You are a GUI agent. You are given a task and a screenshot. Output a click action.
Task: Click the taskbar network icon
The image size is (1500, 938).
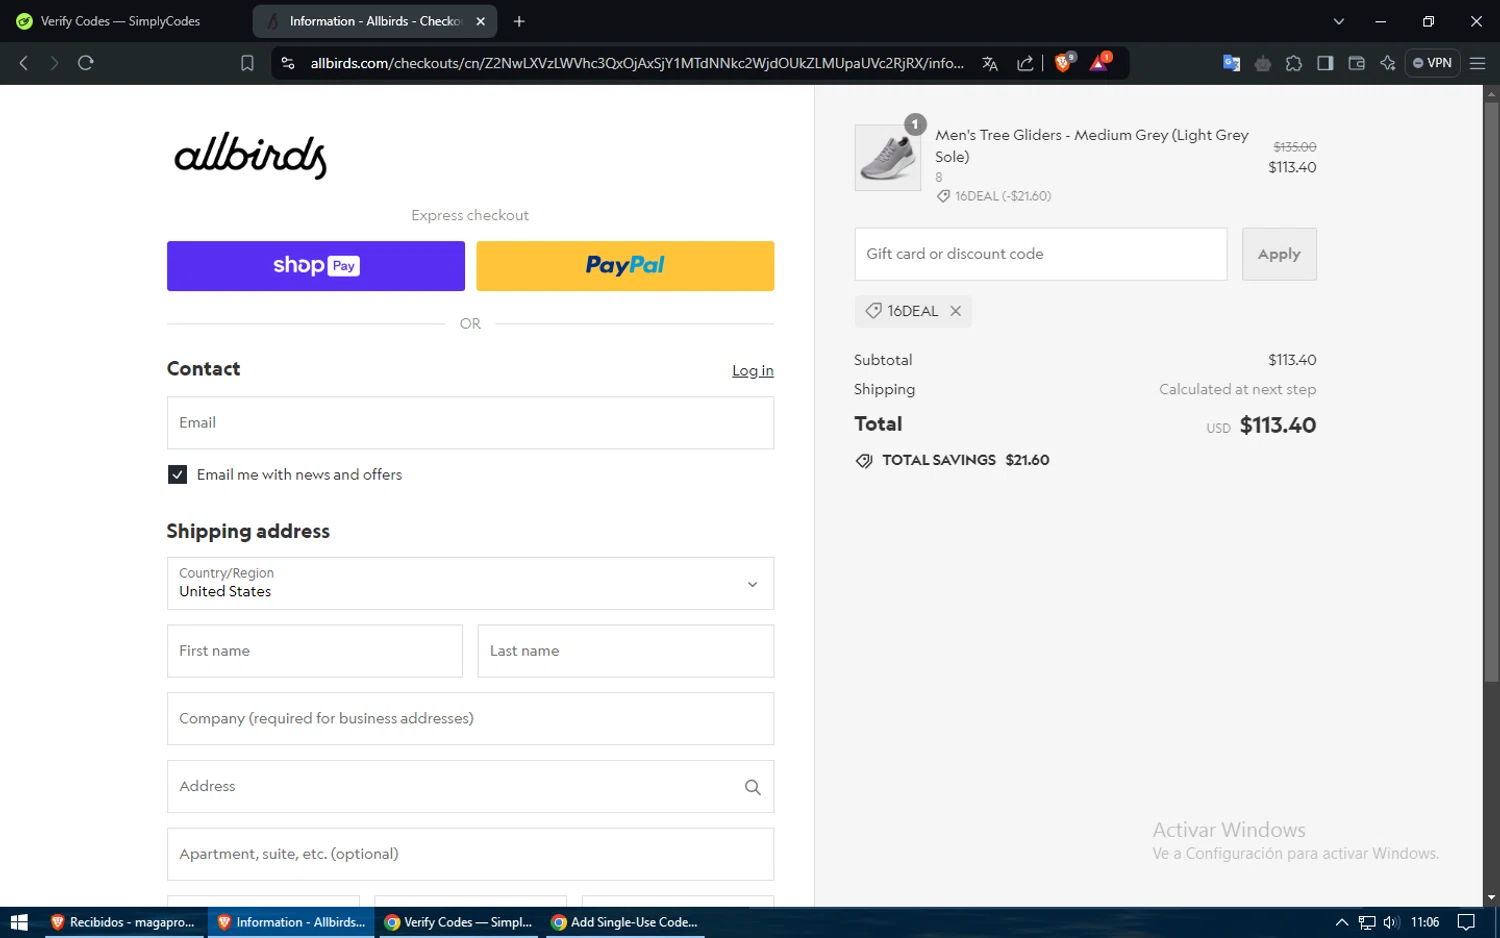1367,922
